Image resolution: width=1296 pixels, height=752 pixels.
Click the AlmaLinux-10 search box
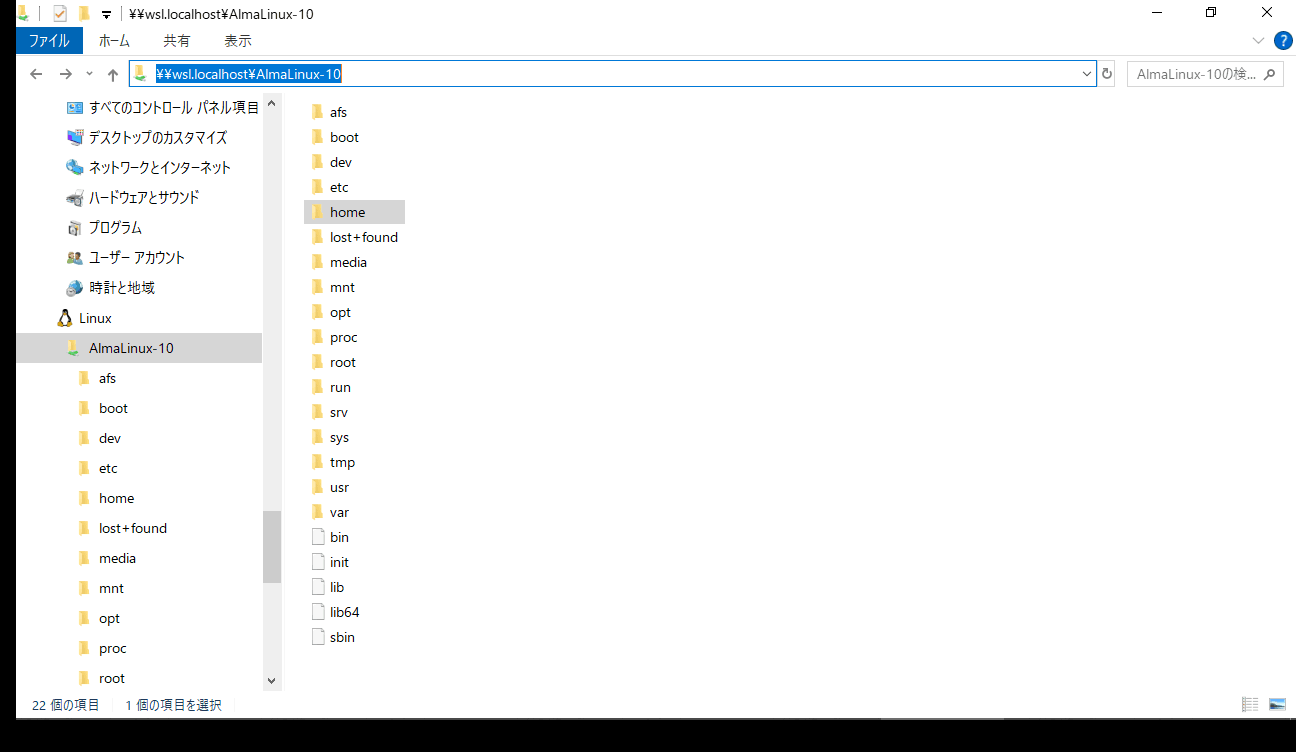coord(1205,74)
